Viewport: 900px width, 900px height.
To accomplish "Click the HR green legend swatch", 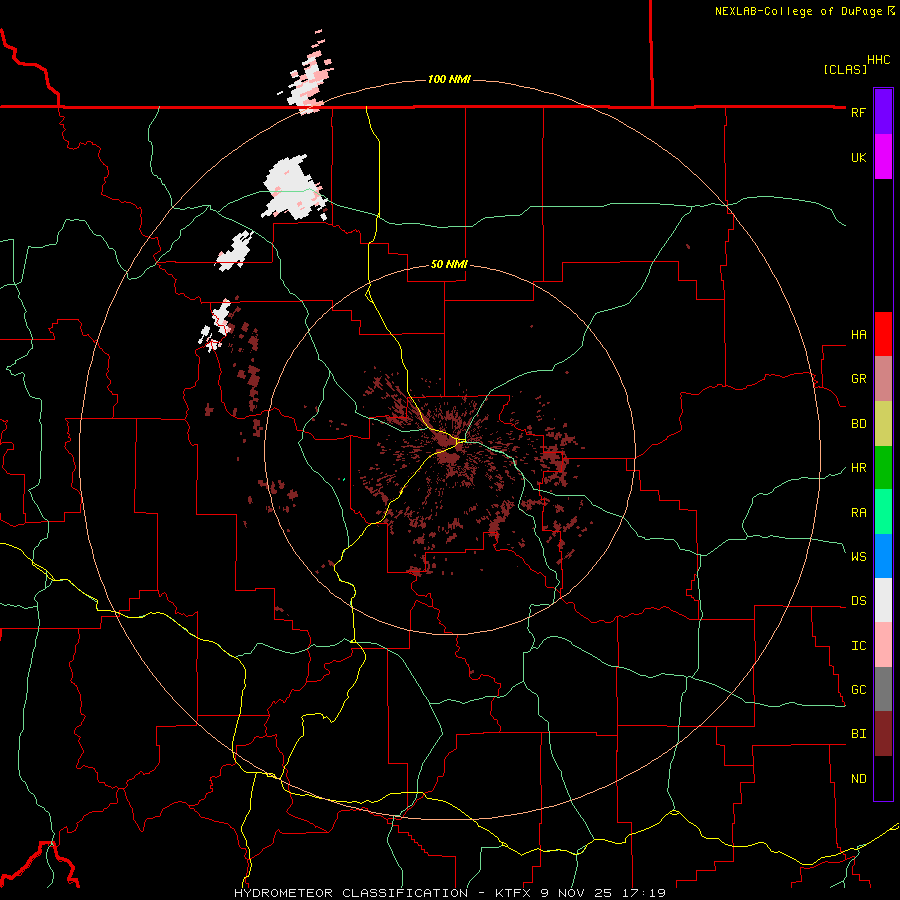I will coord(883,467).
